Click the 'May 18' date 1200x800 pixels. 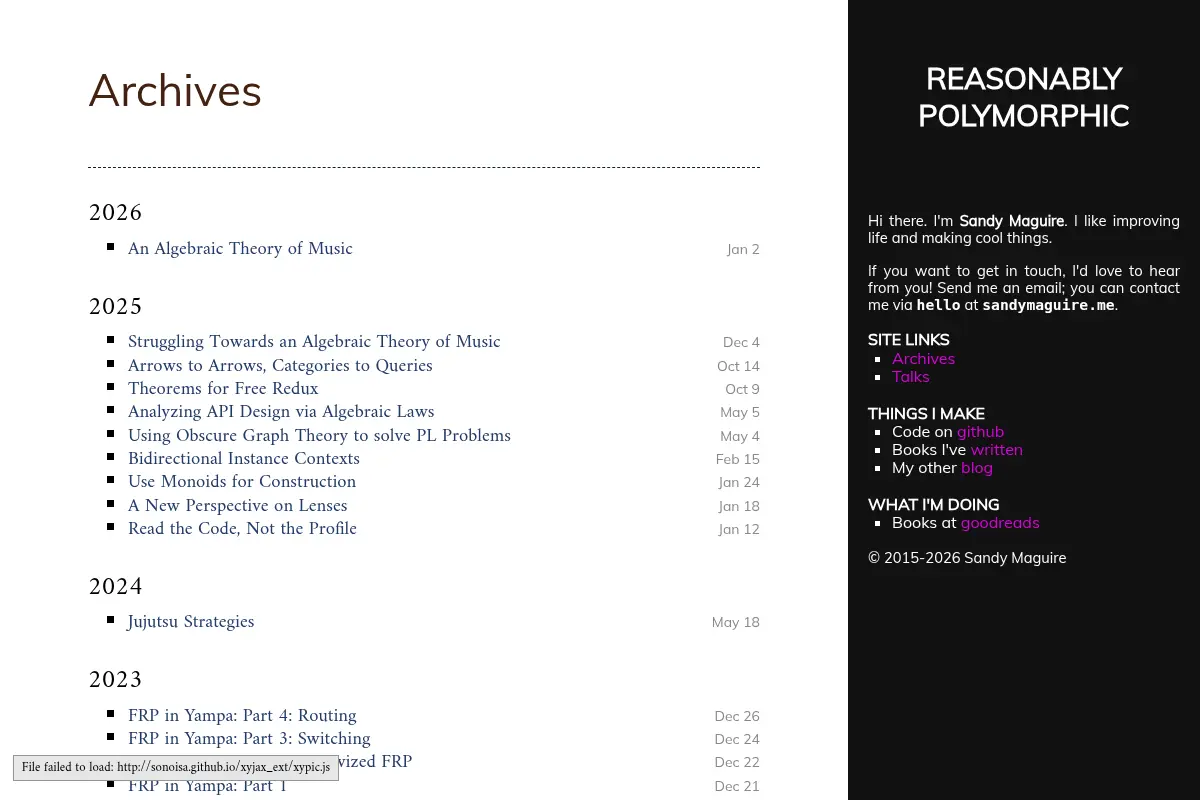tap(736, 622)
